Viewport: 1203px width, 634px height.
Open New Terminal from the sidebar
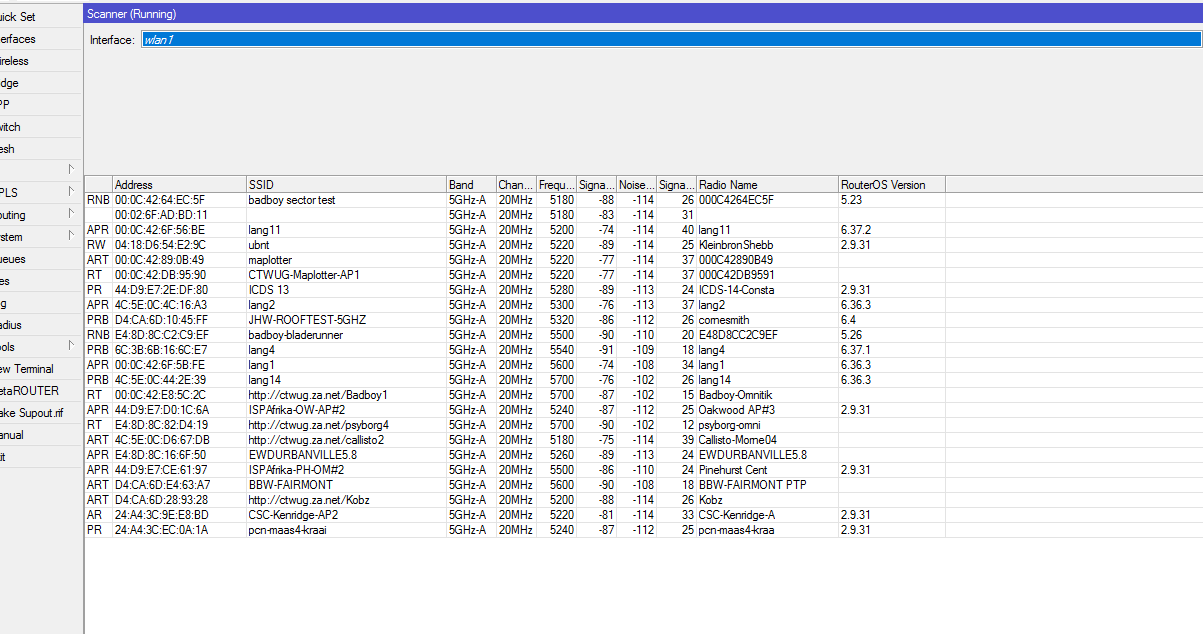(x=28, y=369)
